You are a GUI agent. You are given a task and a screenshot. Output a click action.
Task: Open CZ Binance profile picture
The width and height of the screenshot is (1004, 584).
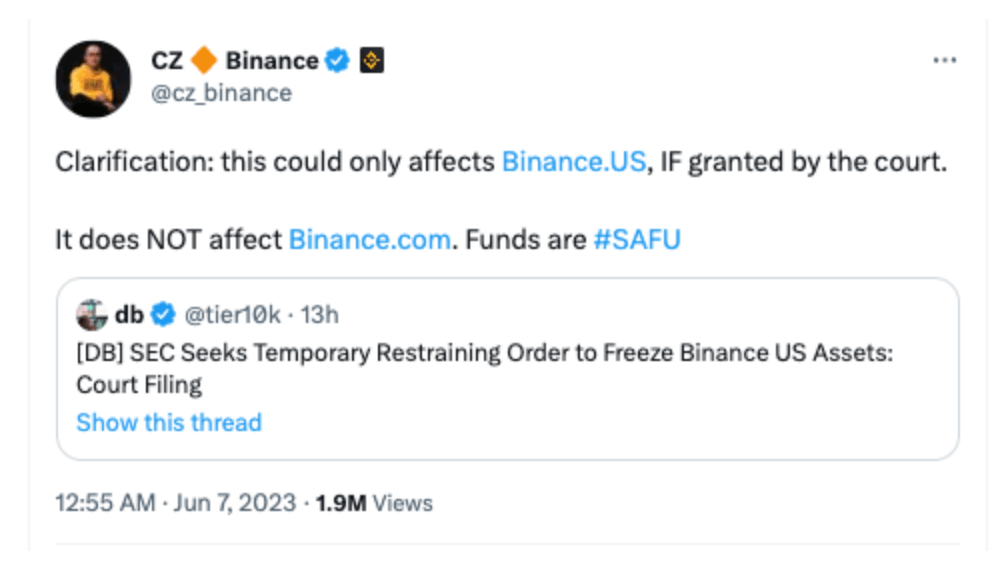coord(93,79)
